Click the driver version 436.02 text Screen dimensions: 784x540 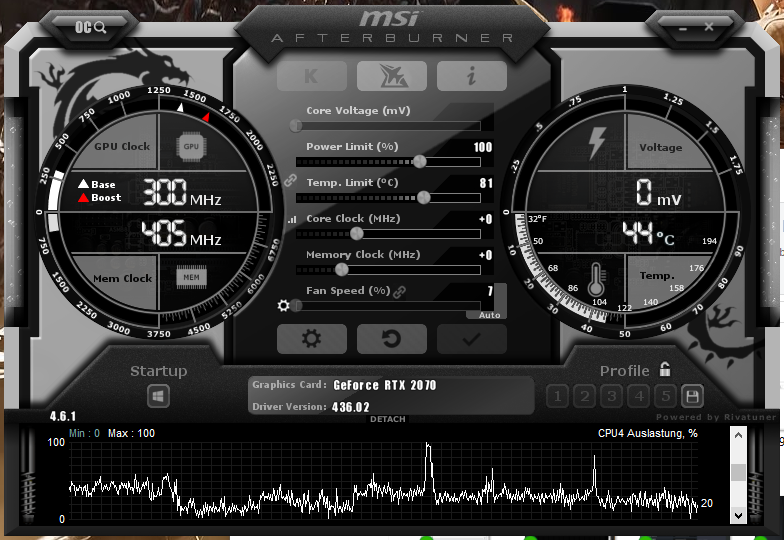point(350,407)
